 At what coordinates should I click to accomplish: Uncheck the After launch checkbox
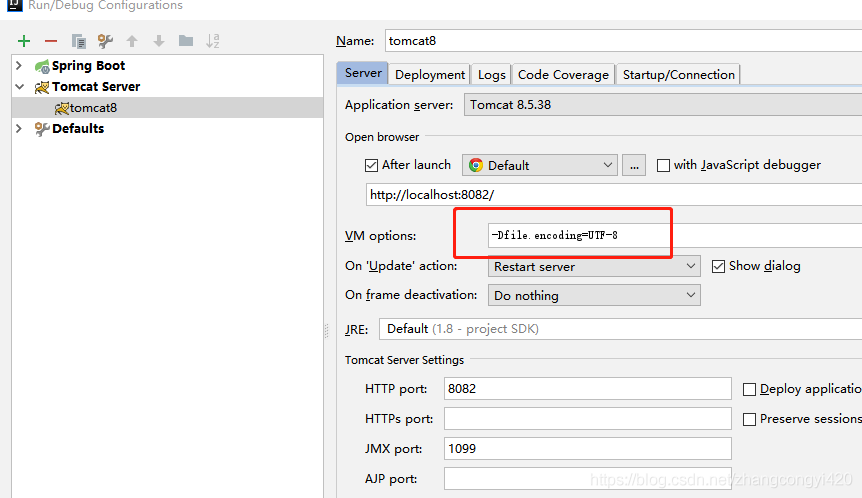[x=372, y=165]
